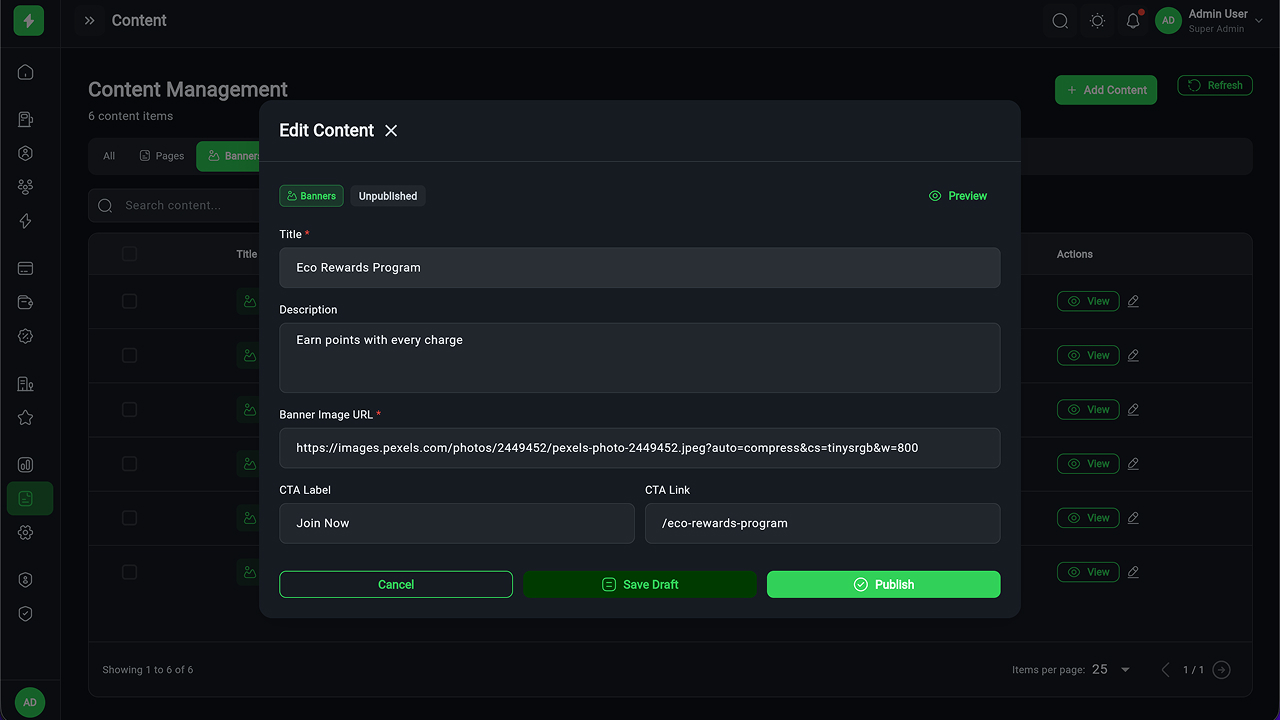Viewport: 1280px width, 720px height.
Task: Toggle the light/dark theme sun icon
Action: click(1097, 21)
